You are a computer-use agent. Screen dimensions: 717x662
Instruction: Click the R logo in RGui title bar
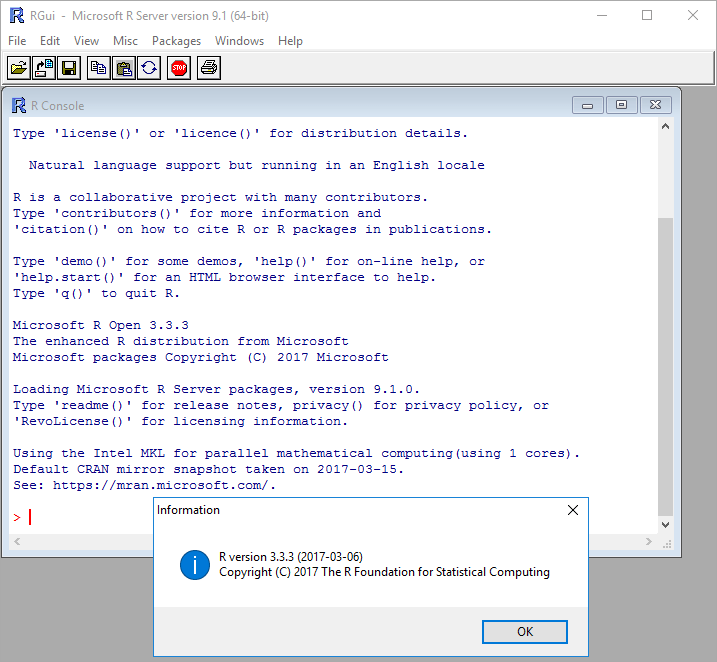click(x=16, y=16)
